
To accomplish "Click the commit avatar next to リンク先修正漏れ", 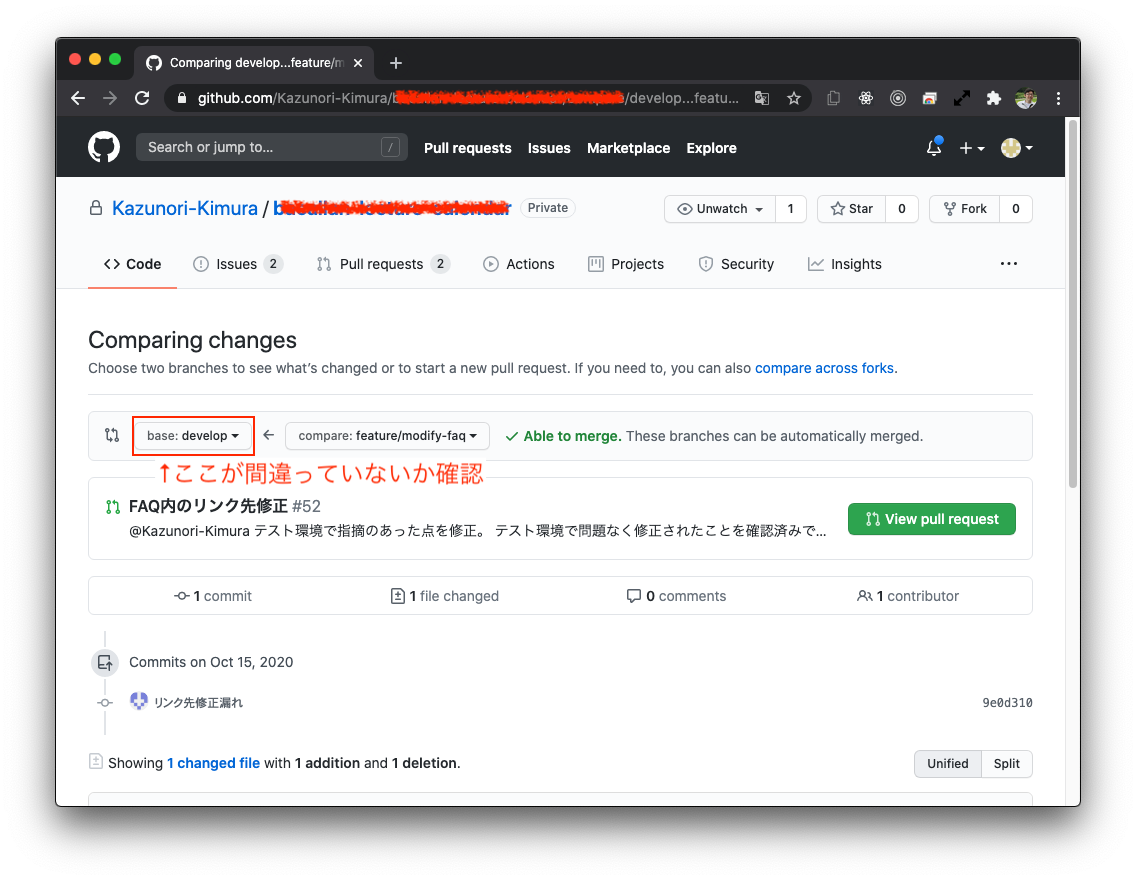I will [138, 702].
